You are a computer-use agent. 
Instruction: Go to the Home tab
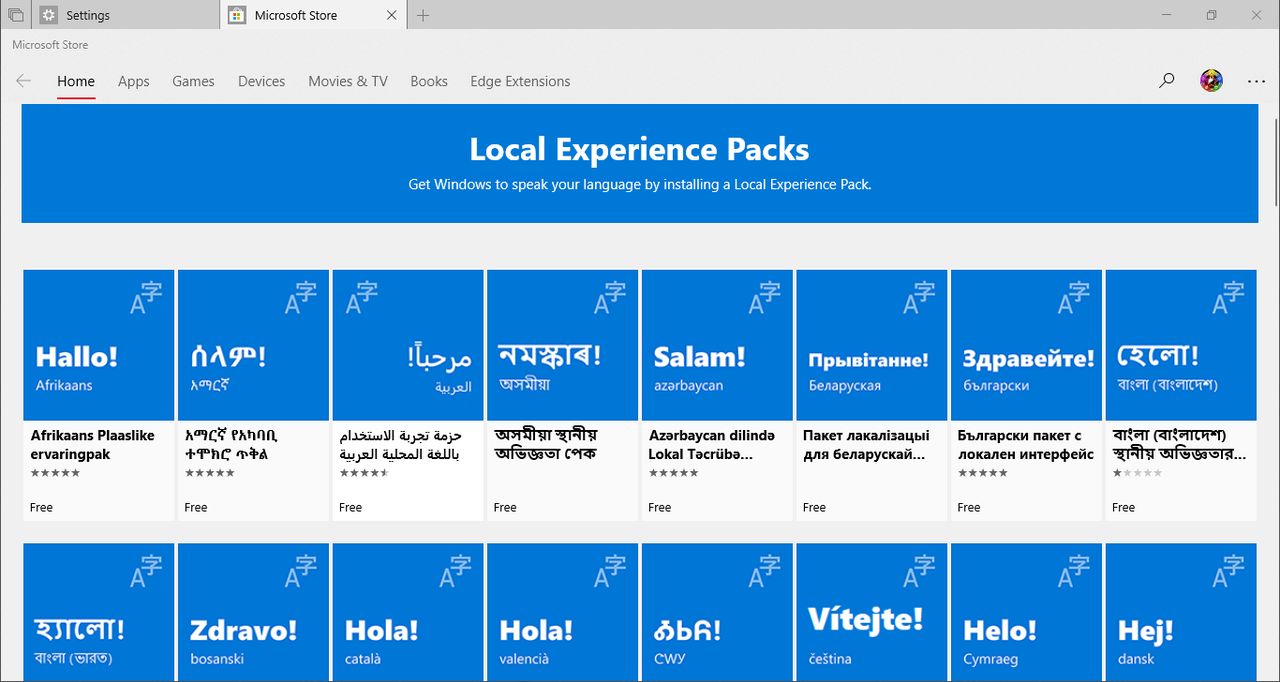76,81
